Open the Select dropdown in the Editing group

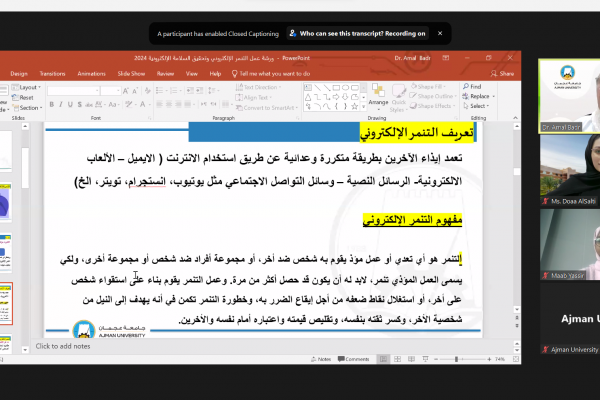[476, 106]
